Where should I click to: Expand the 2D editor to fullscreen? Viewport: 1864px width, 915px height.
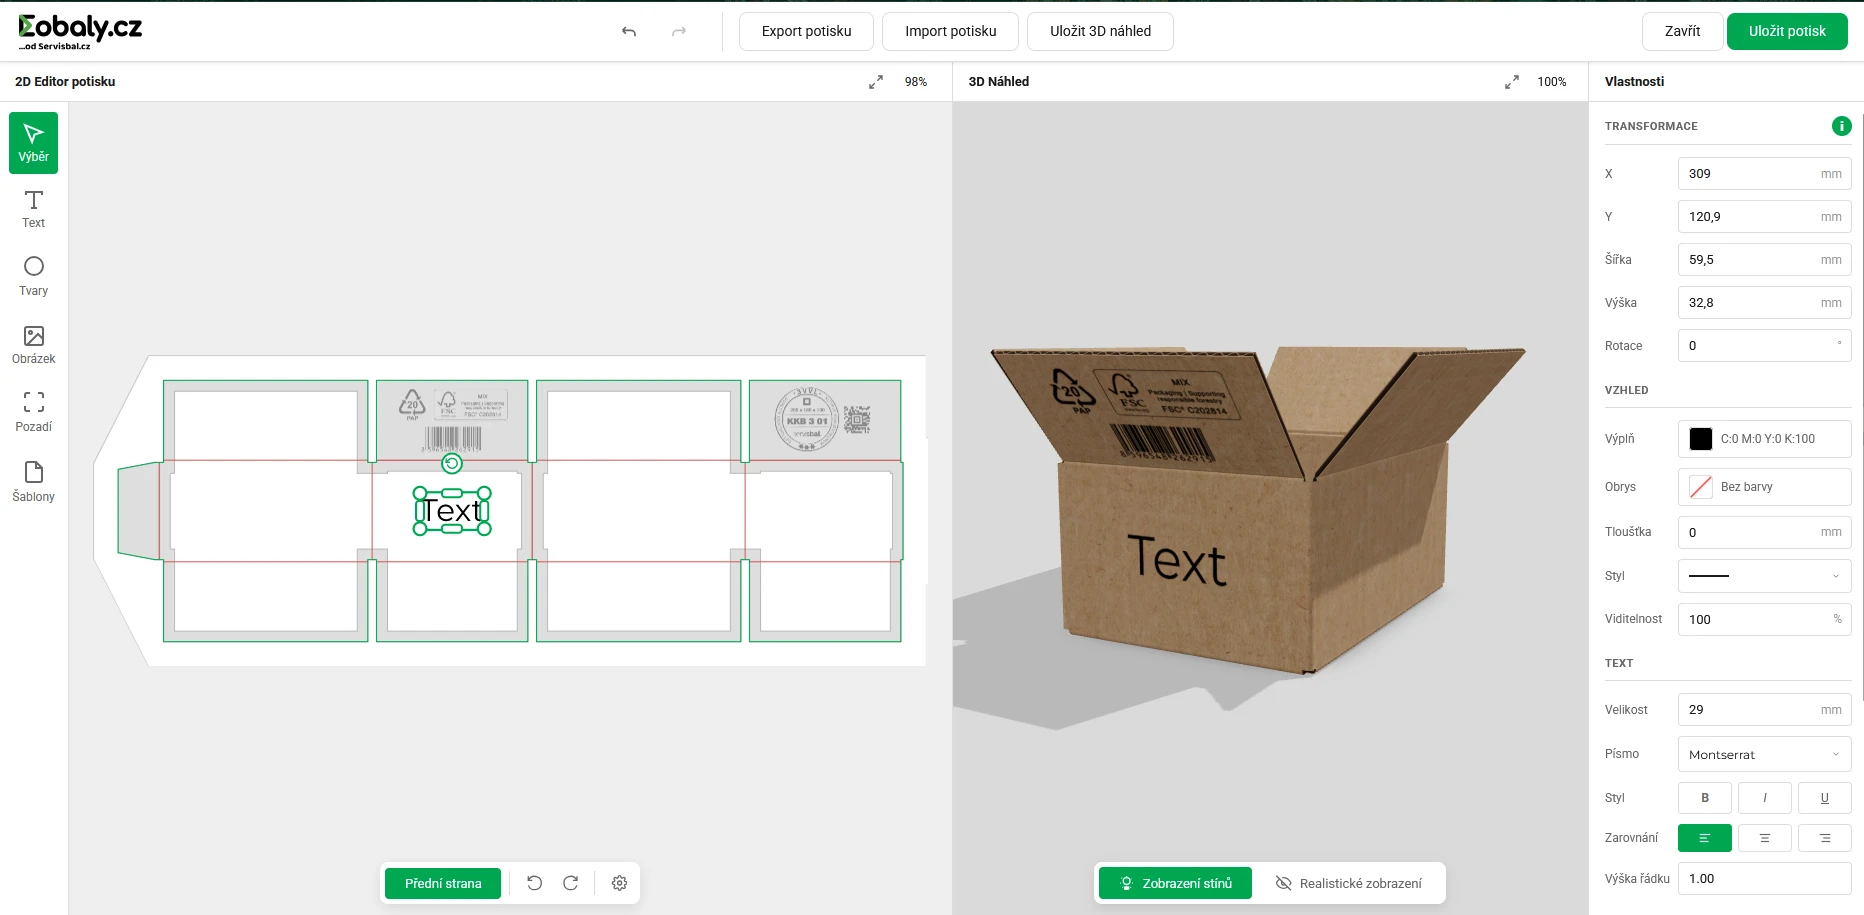[x=876, y=82]
